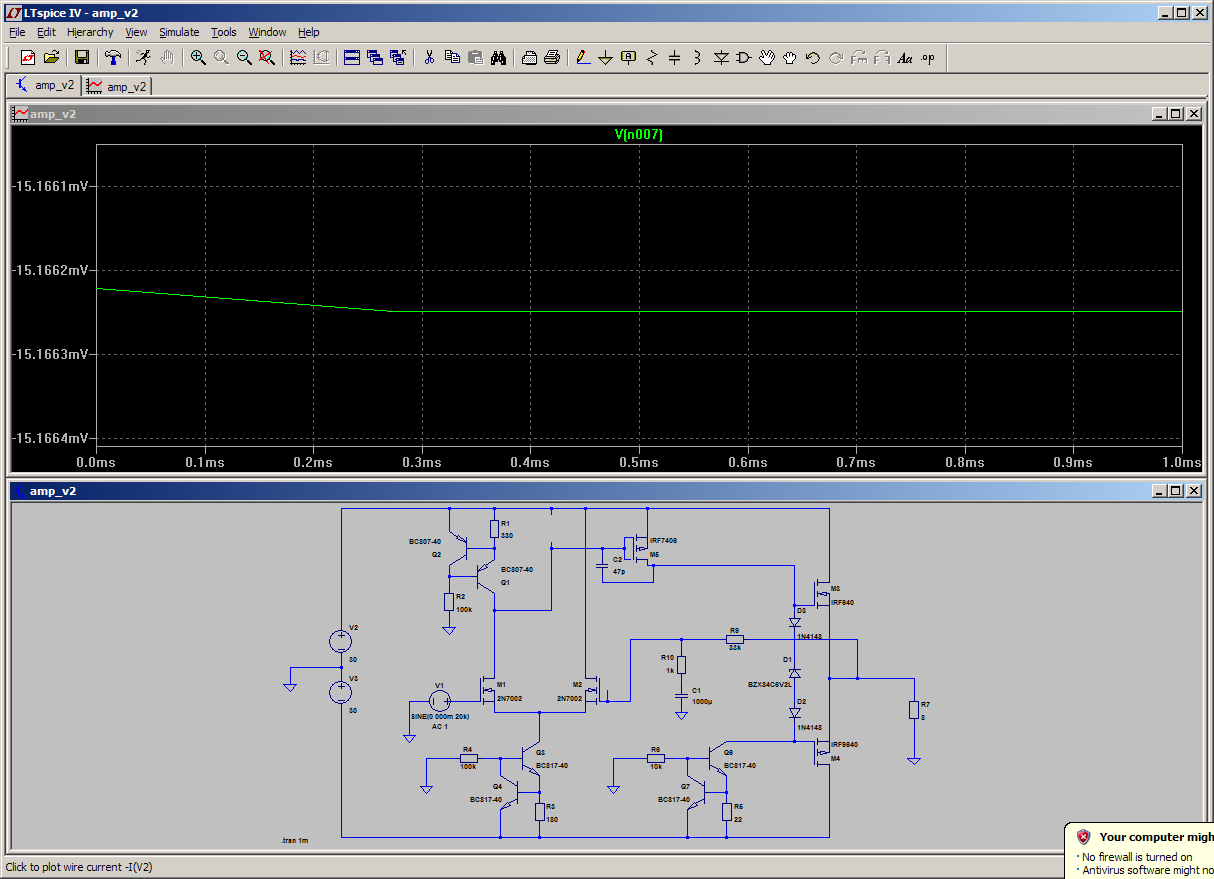1214x879 pixels.
Task: Copy with the duplicate pages icon
Action: 452,58
